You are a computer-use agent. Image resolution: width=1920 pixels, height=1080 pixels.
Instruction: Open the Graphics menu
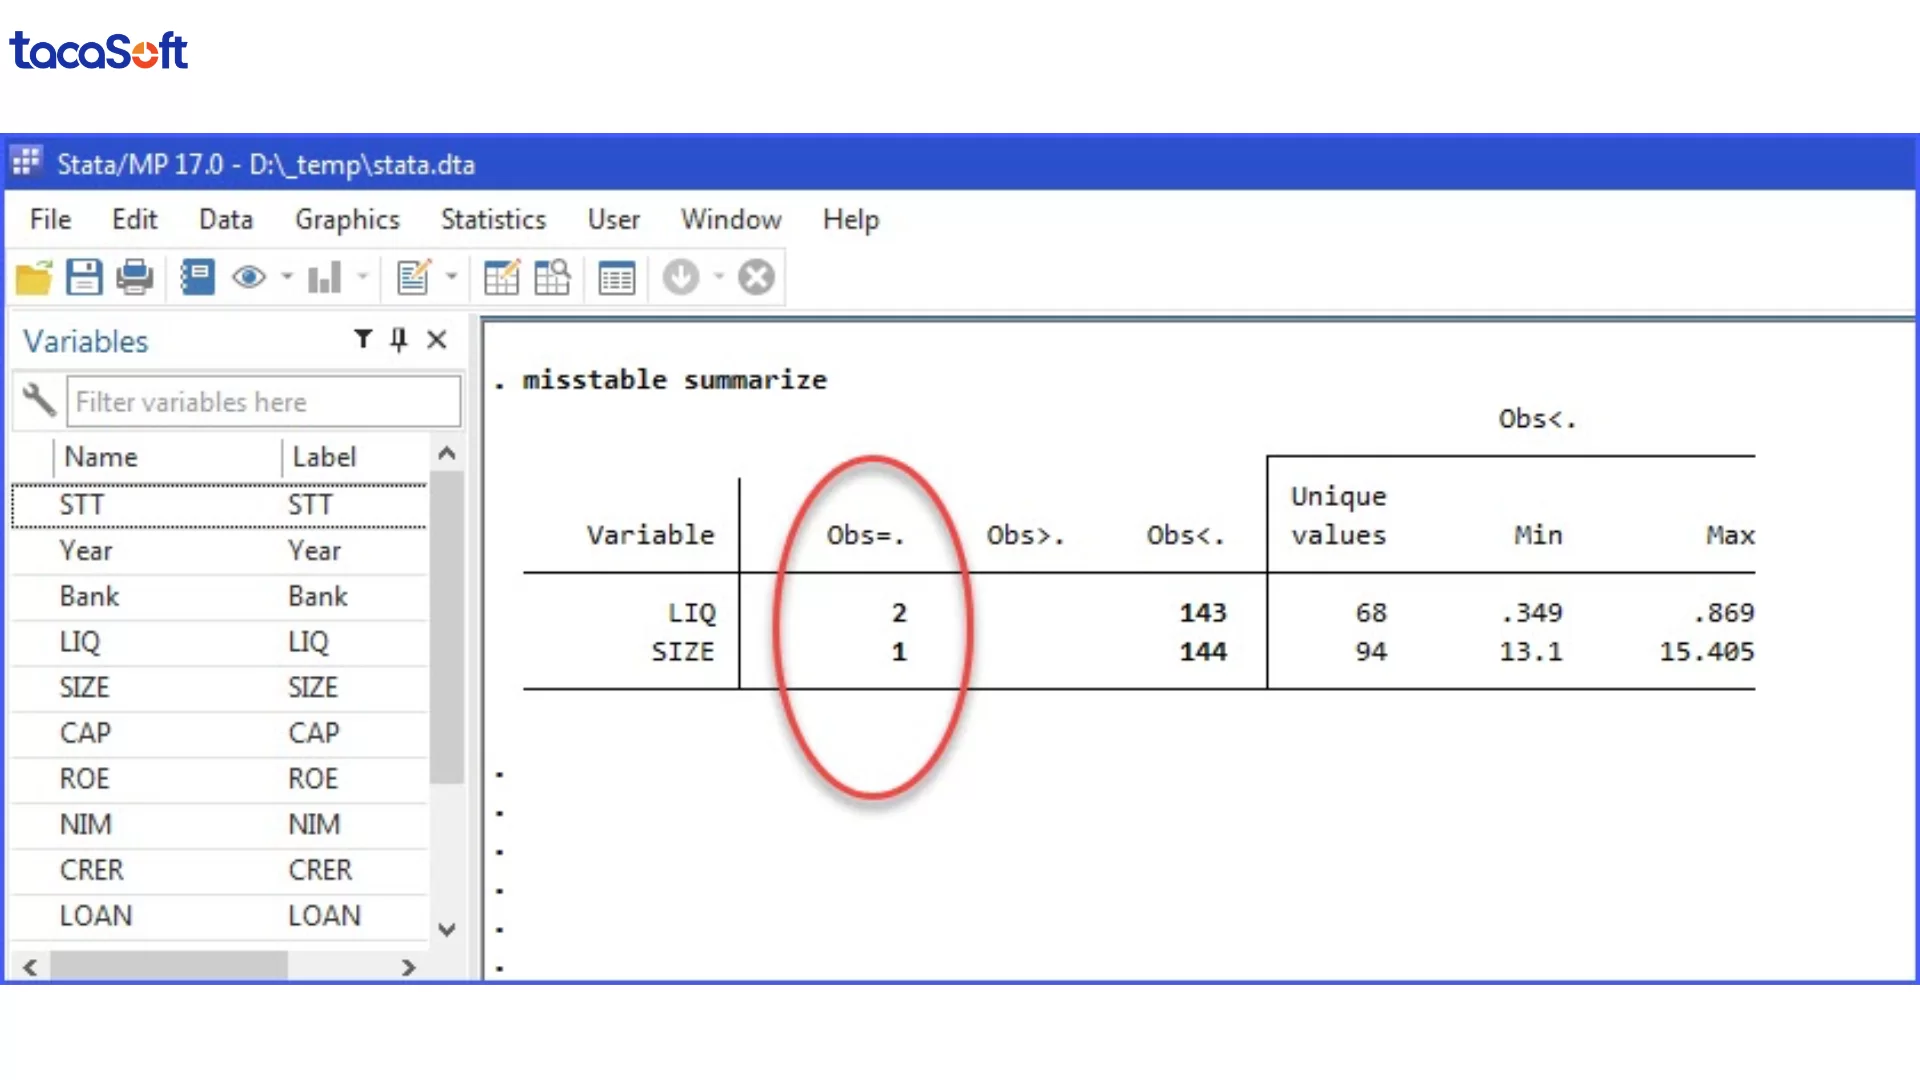(x=347, y=219)
